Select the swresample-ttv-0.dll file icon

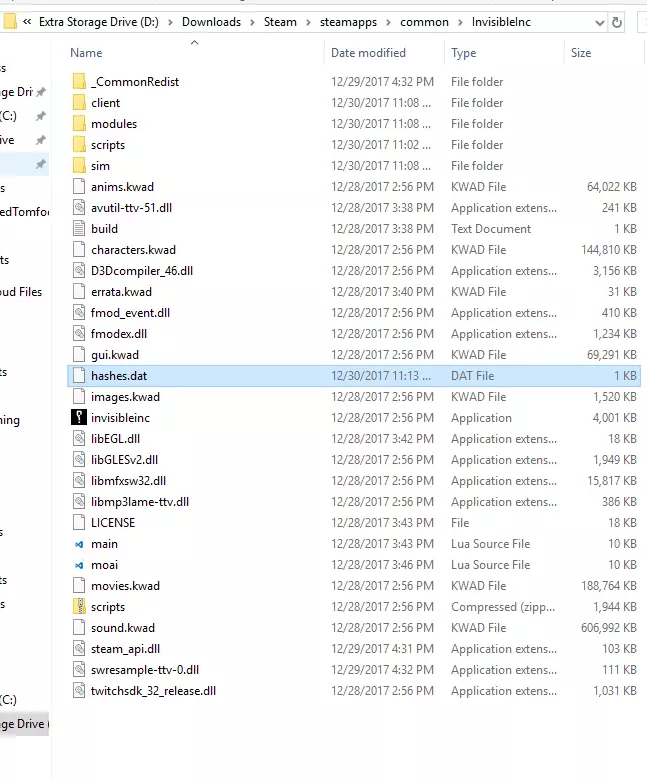tap(79, 670)
